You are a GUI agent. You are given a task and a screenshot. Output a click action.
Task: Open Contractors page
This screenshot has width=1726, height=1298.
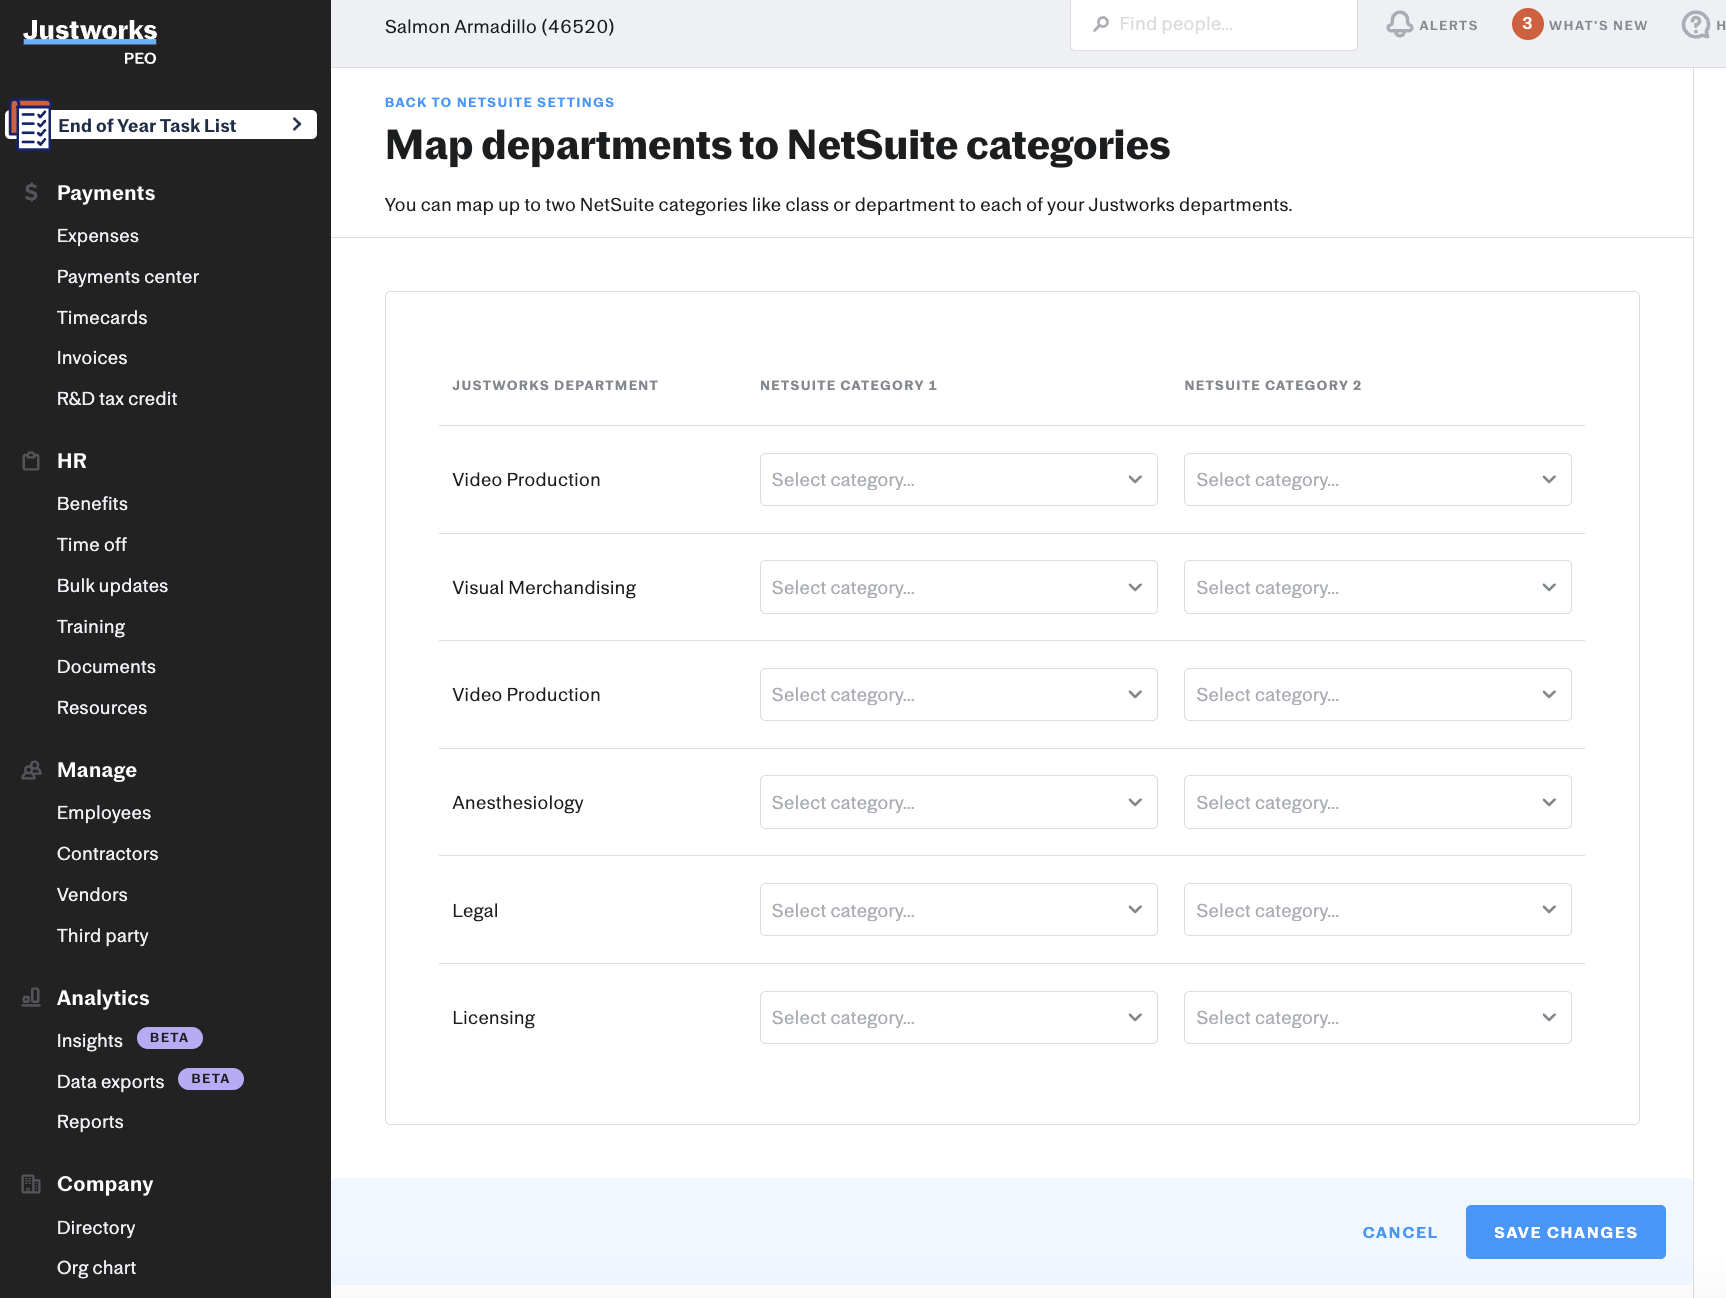tap(107, 854)
